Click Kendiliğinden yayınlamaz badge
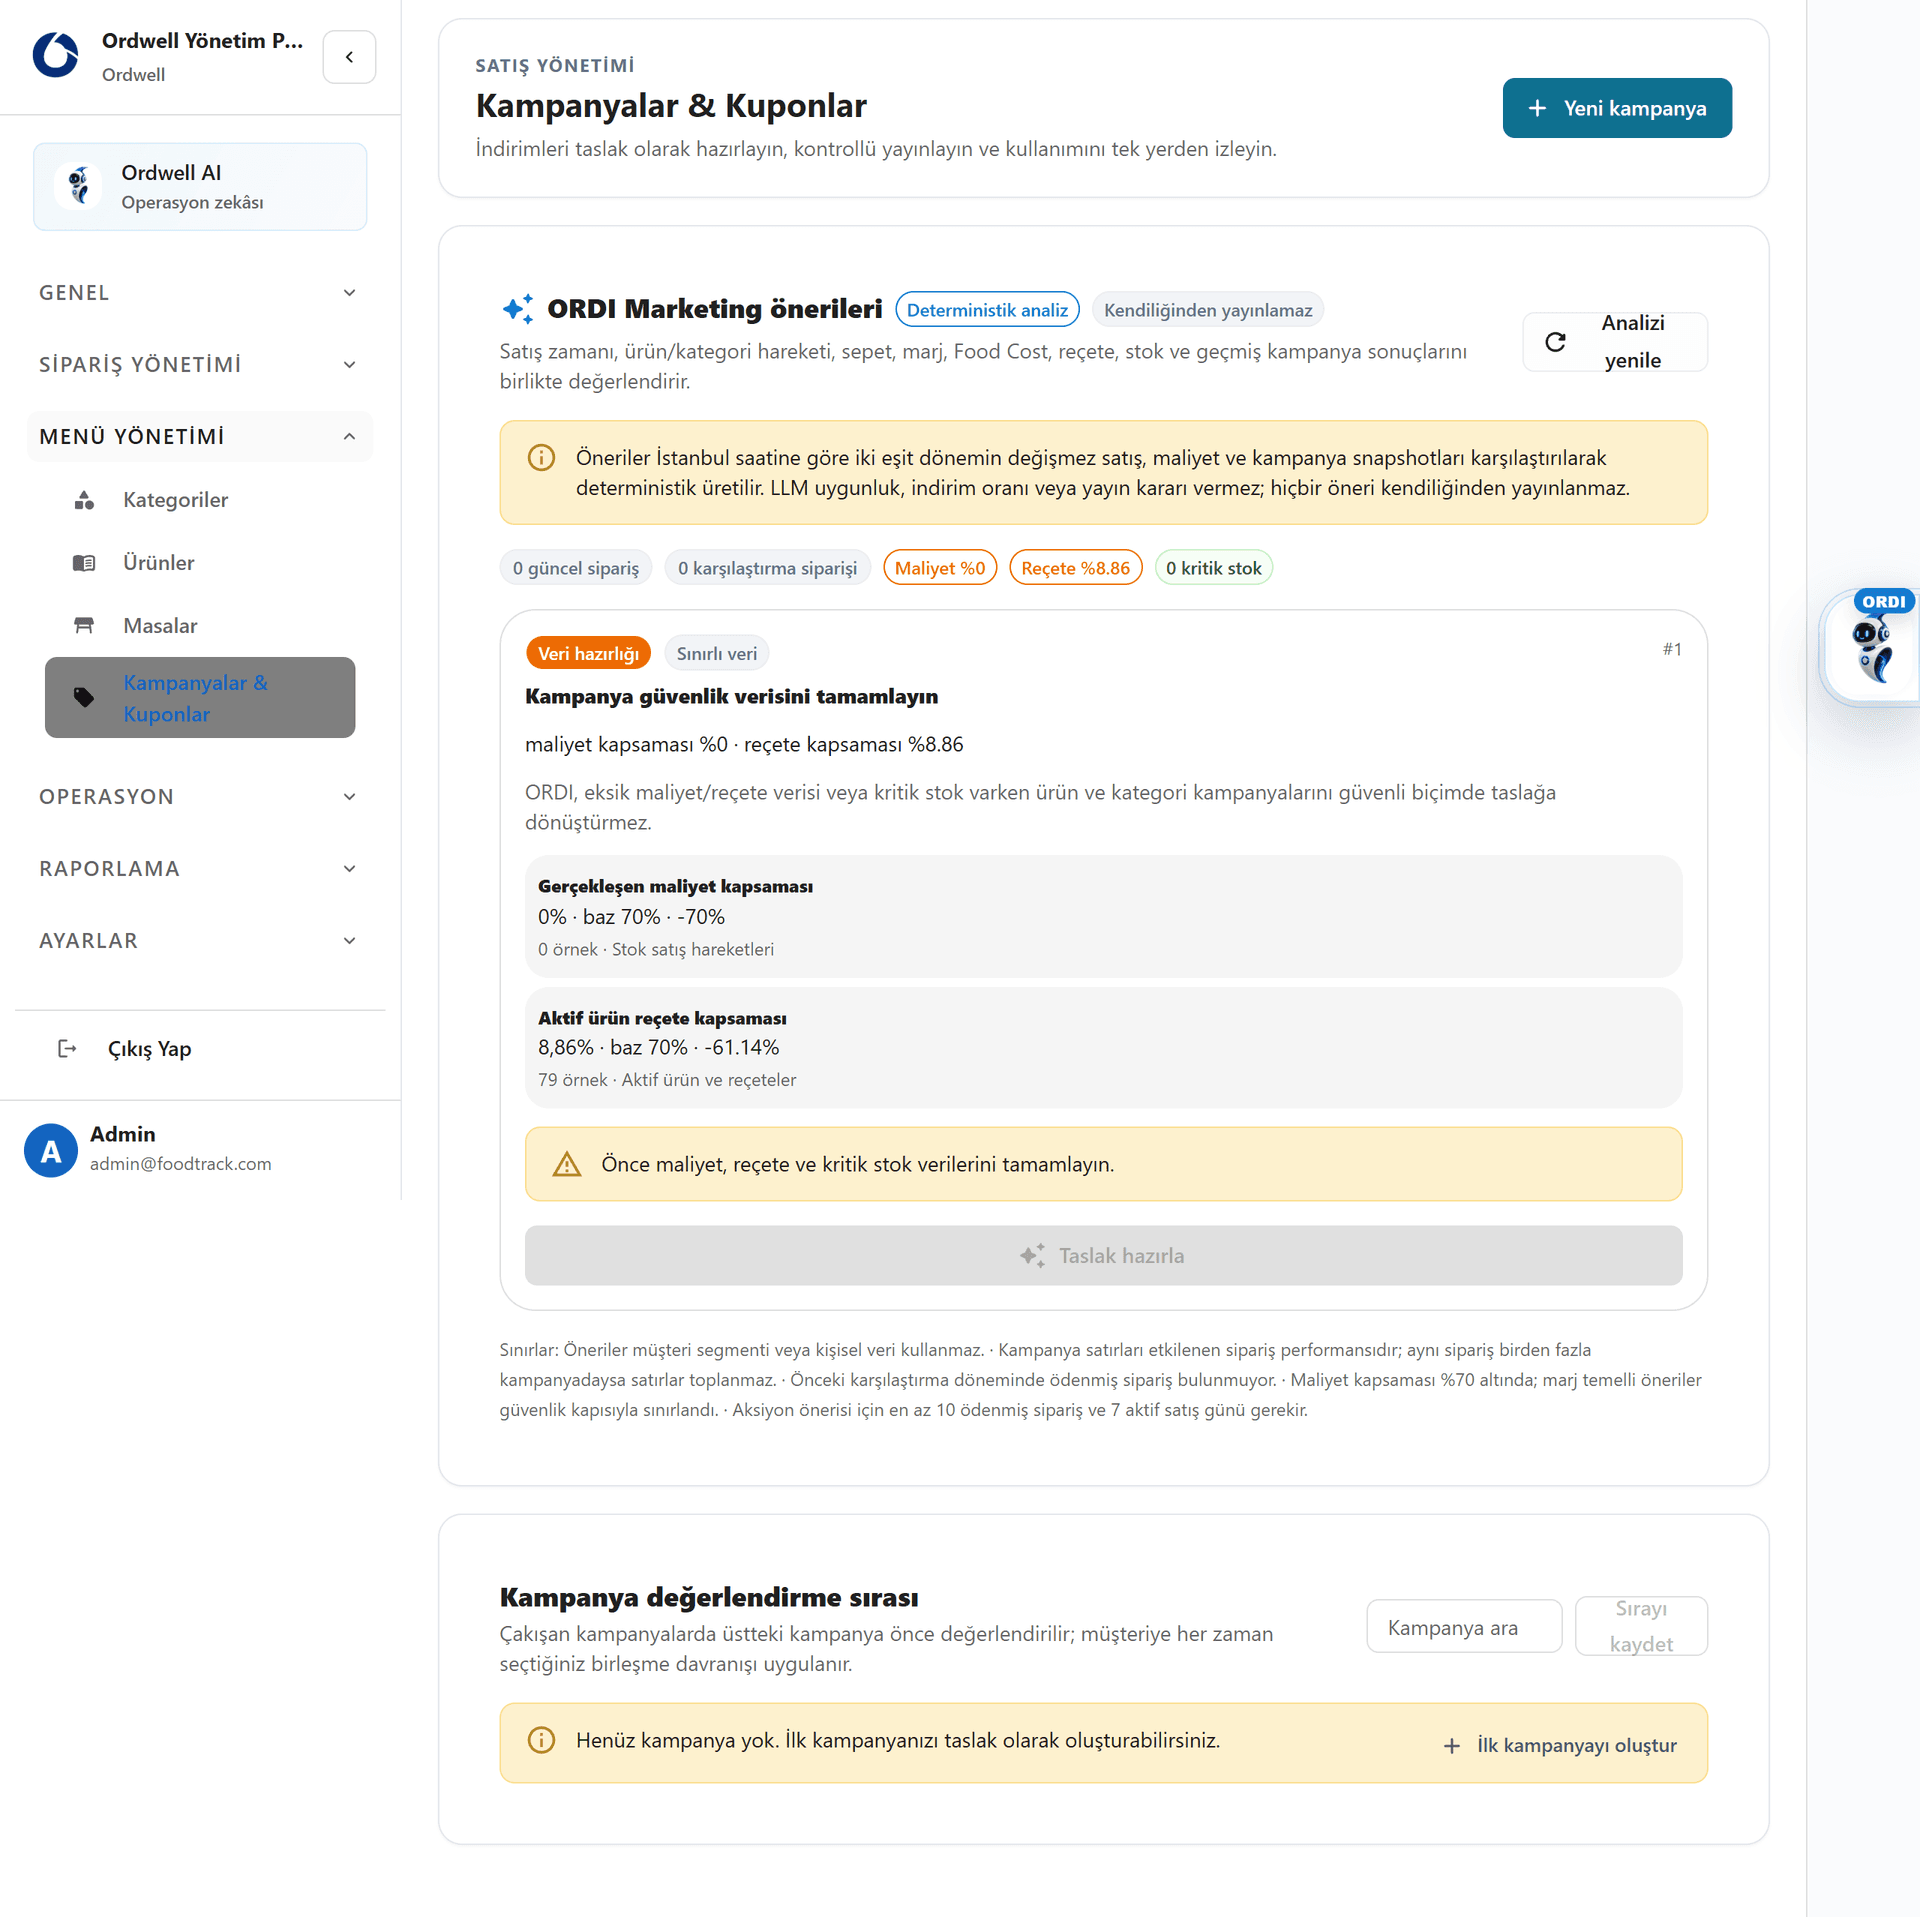Viewport: 1920px width, 1917px height. pos(1208,310)
